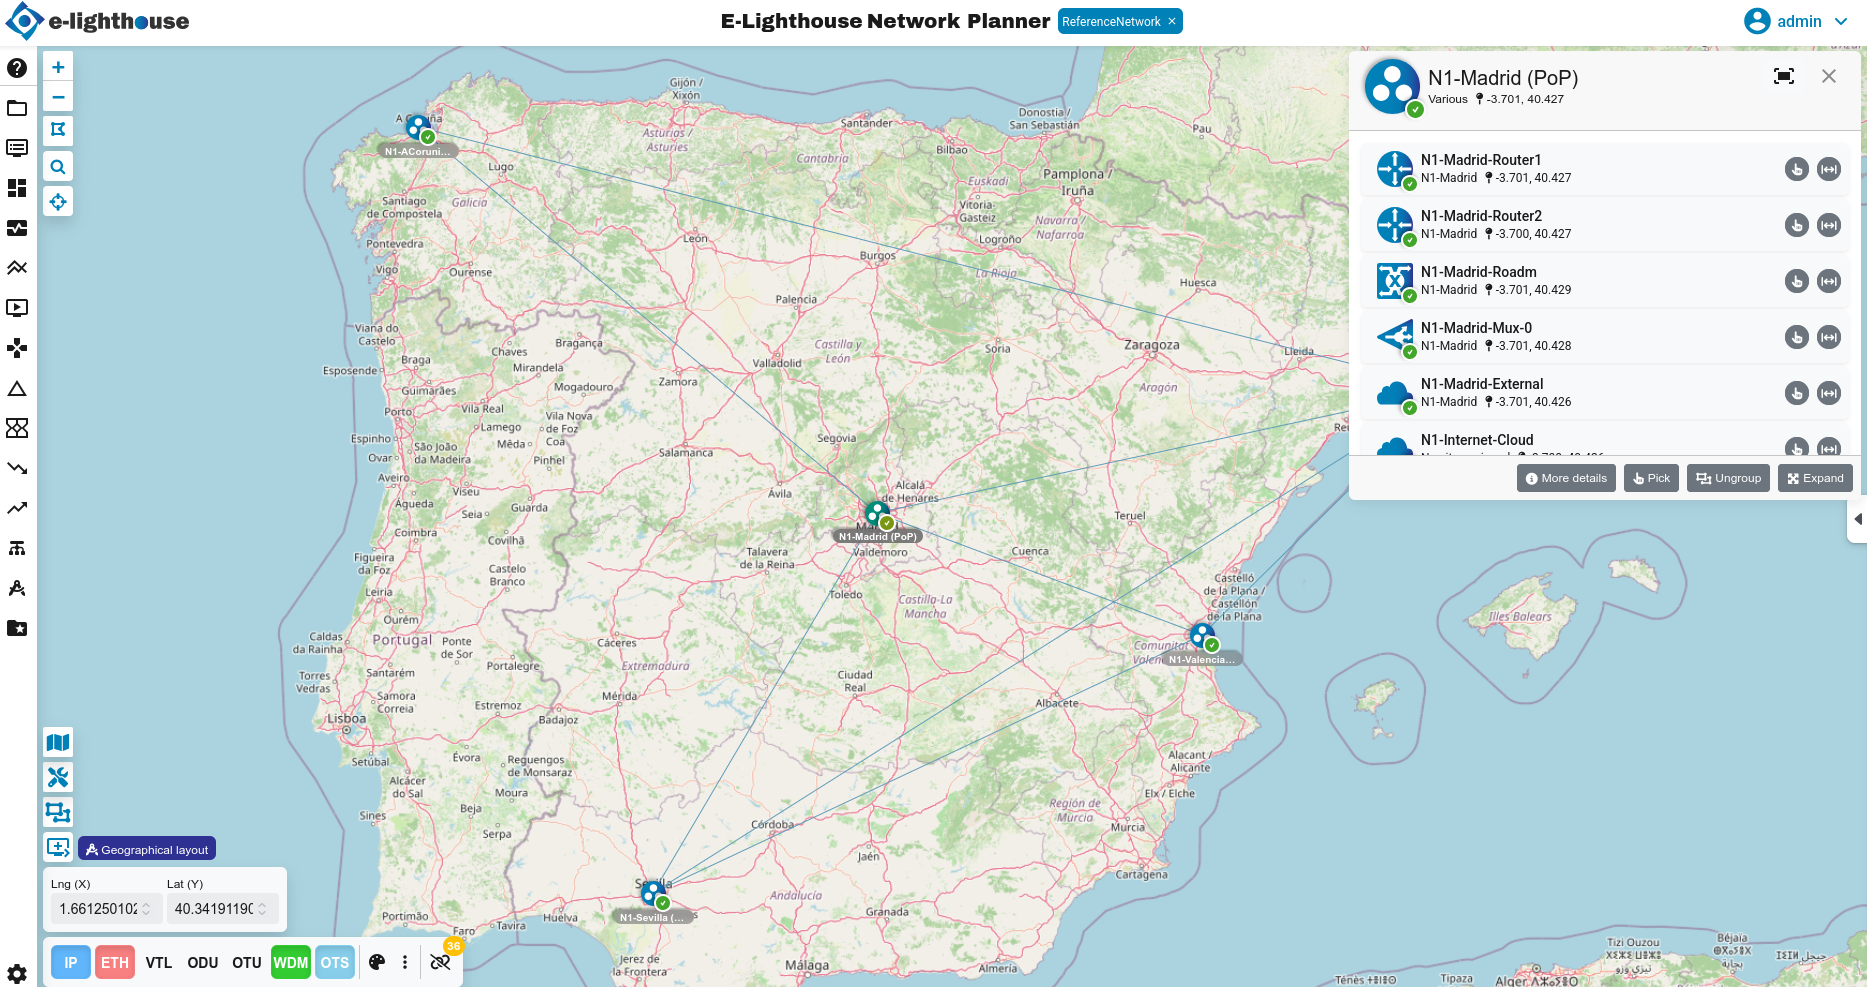The image size is (1867, 987).
Task: Zoom out the map with minus button
Action: coord(58,97)
